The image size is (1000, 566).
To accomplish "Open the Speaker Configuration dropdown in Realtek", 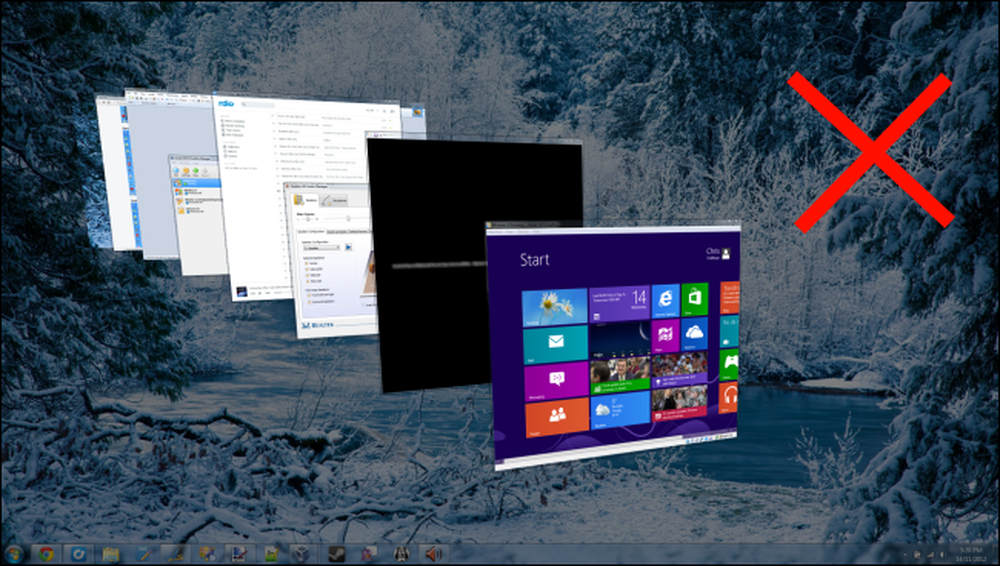I will (x=321, y=247).
